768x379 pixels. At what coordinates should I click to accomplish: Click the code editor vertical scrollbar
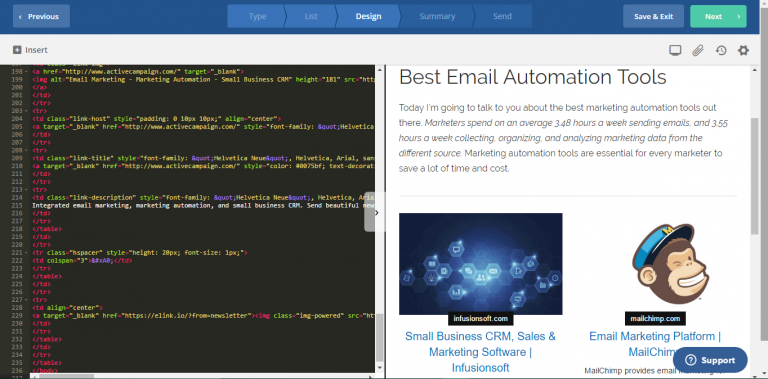point(380,337)
